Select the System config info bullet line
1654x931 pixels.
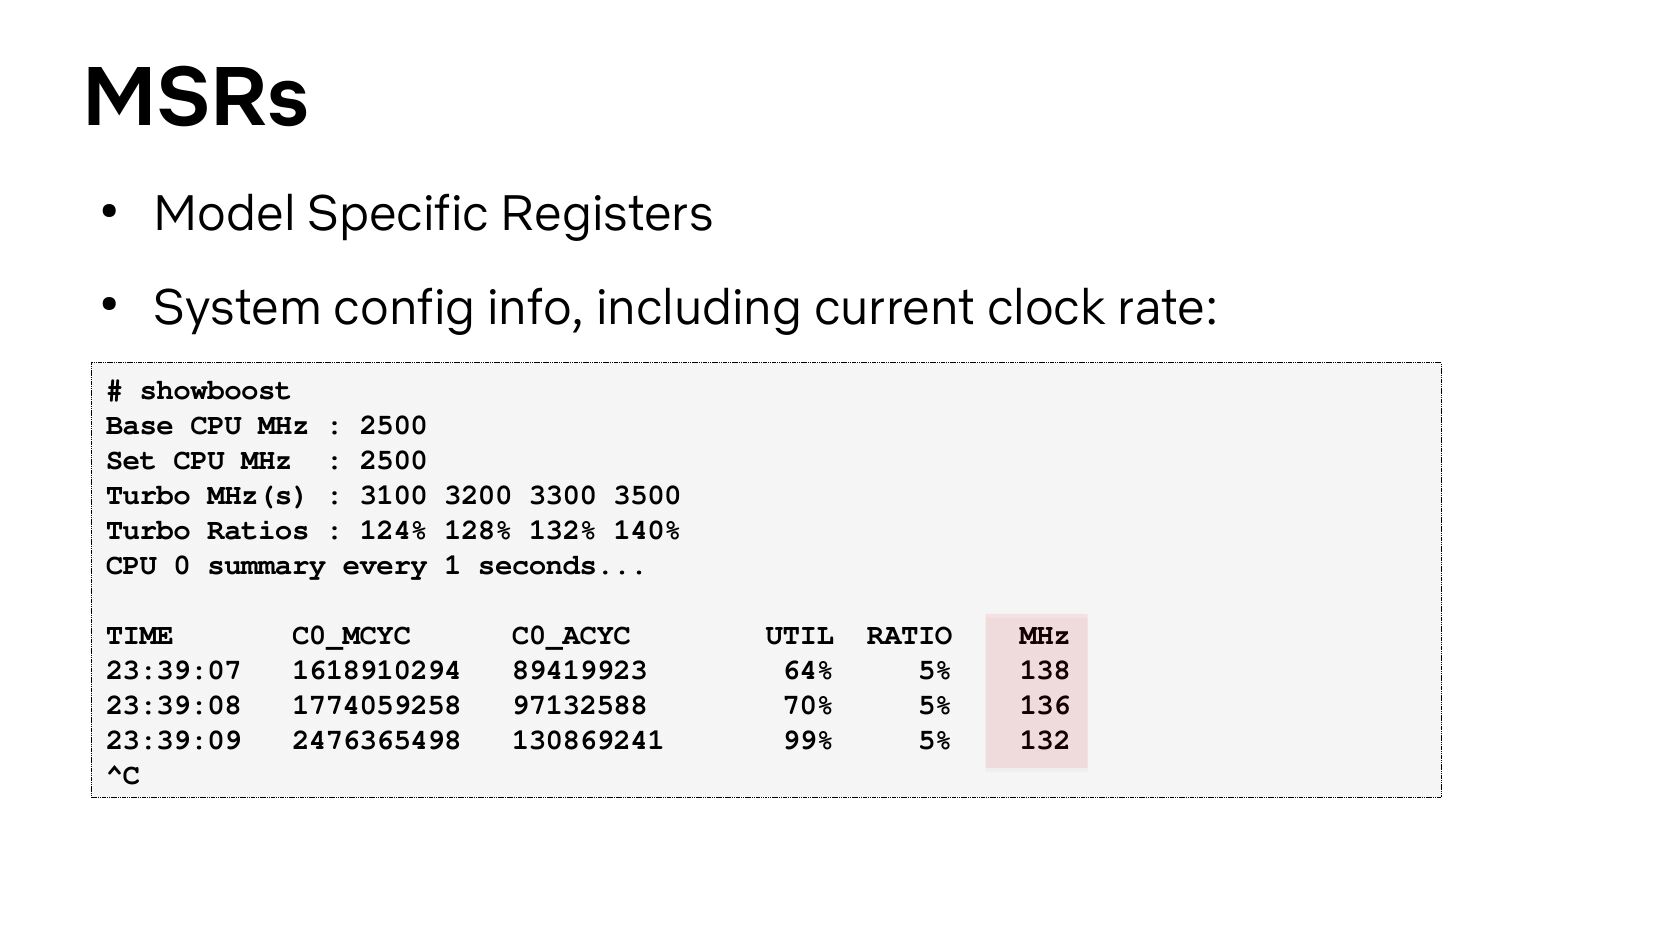click(684, 307)
